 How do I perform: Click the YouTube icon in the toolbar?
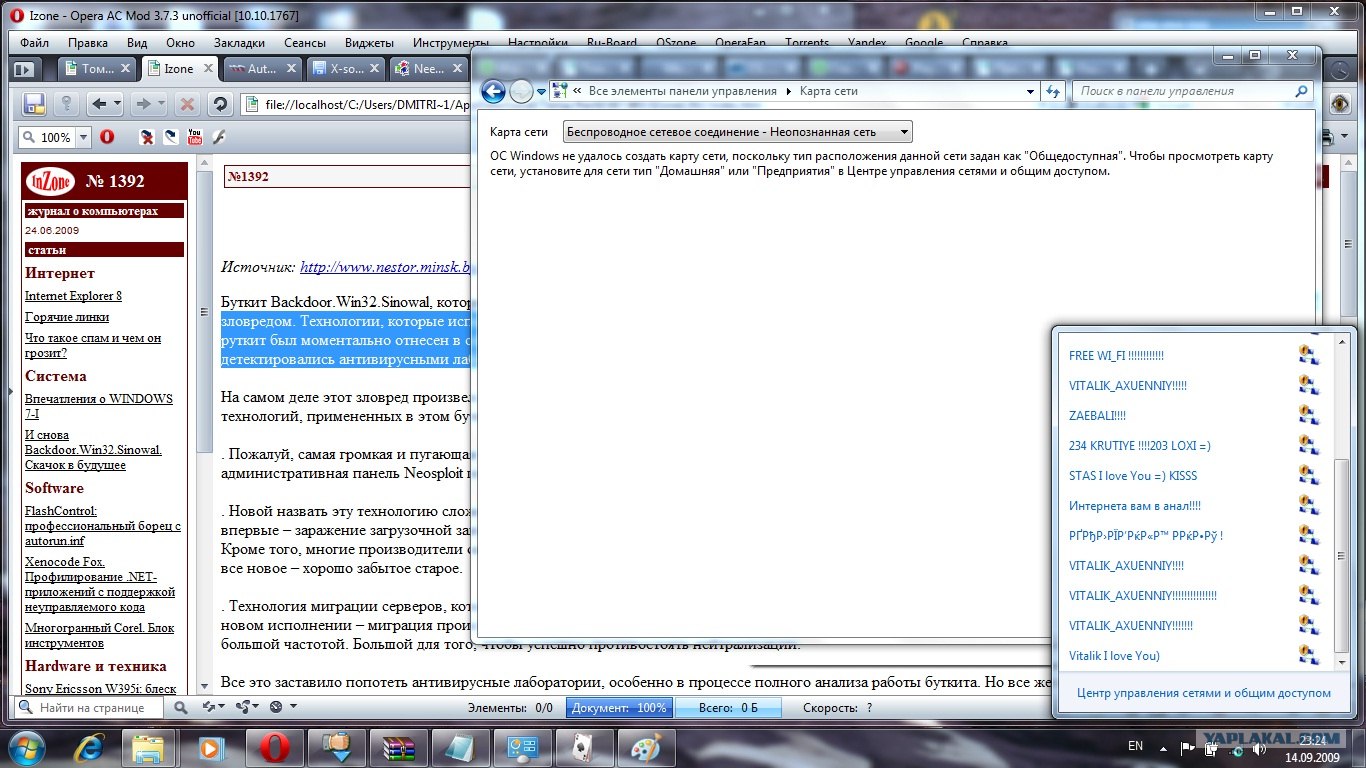[195, 137]
